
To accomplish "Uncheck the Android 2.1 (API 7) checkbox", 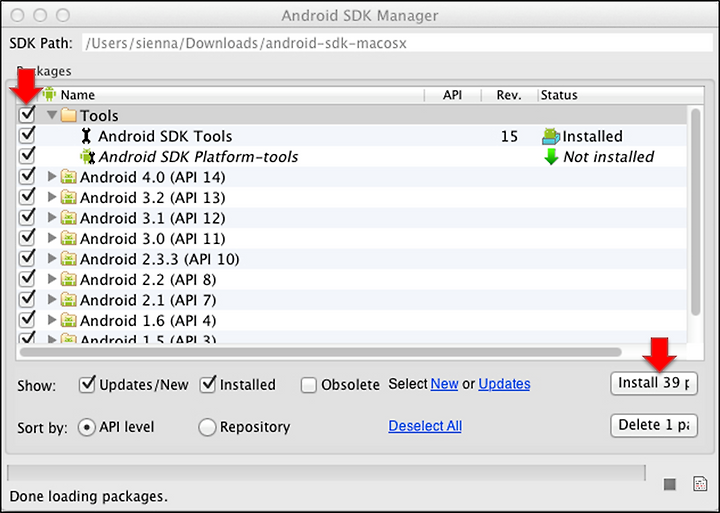I will pos(27,298).
